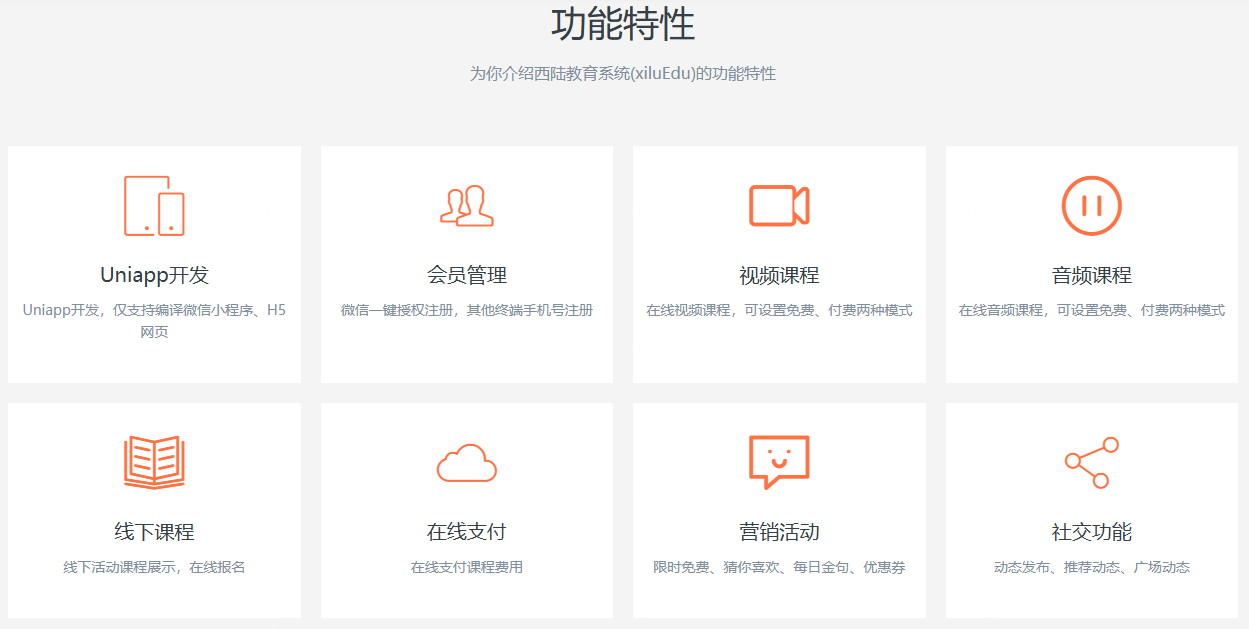
Task: Click the video camera icon
Action: pos(779,206)
